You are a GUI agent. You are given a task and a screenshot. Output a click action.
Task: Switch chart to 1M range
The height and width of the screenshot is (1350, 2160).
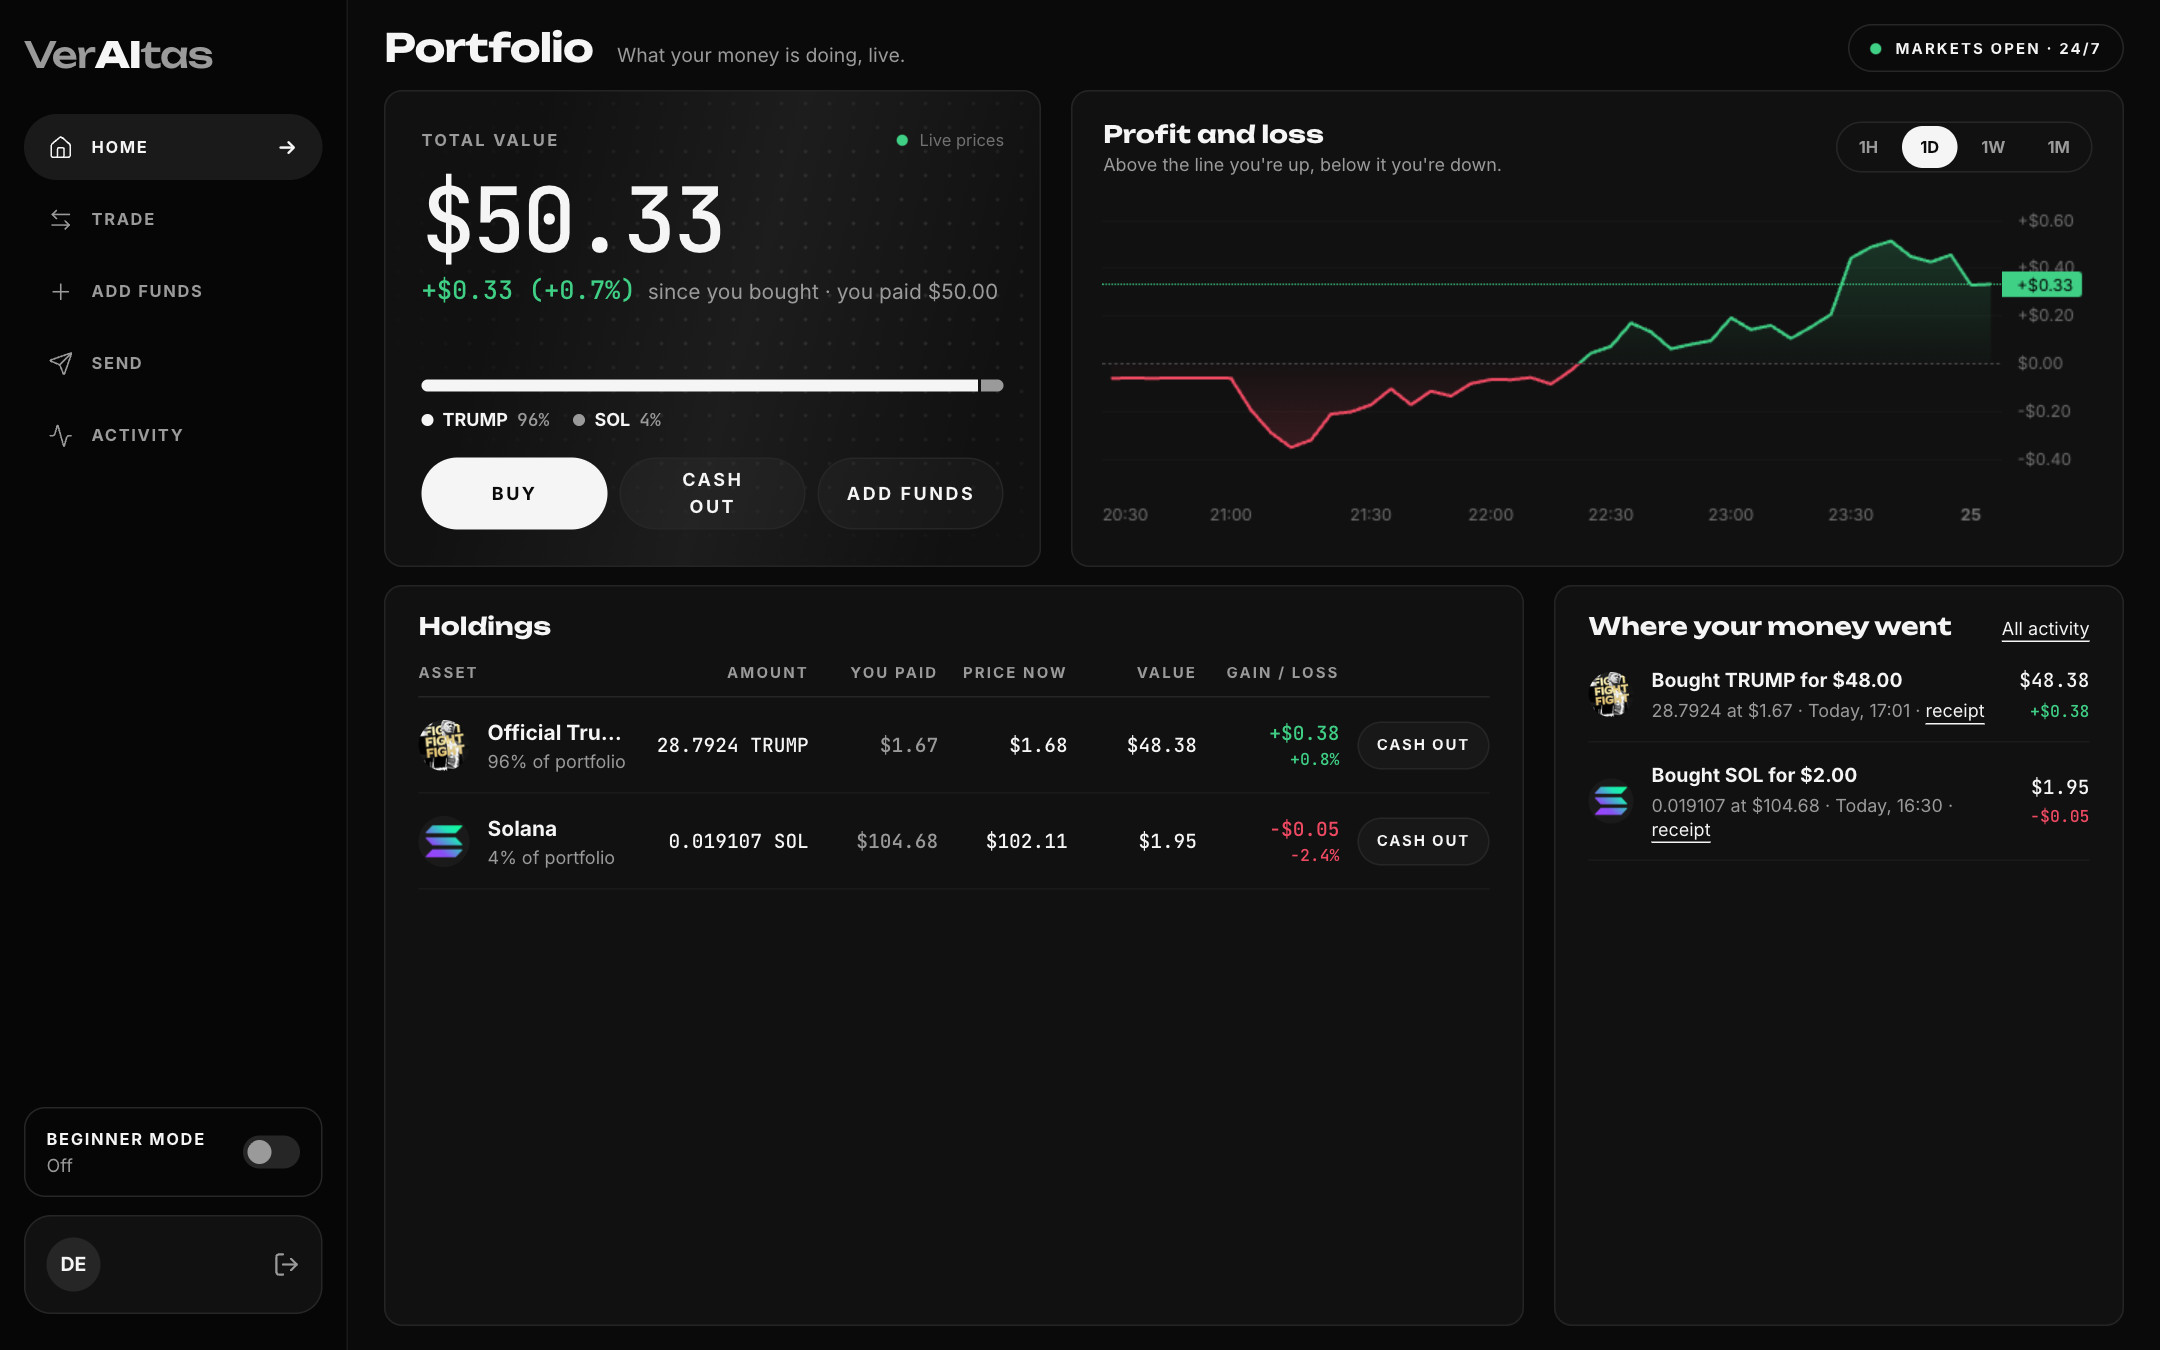2058,147
